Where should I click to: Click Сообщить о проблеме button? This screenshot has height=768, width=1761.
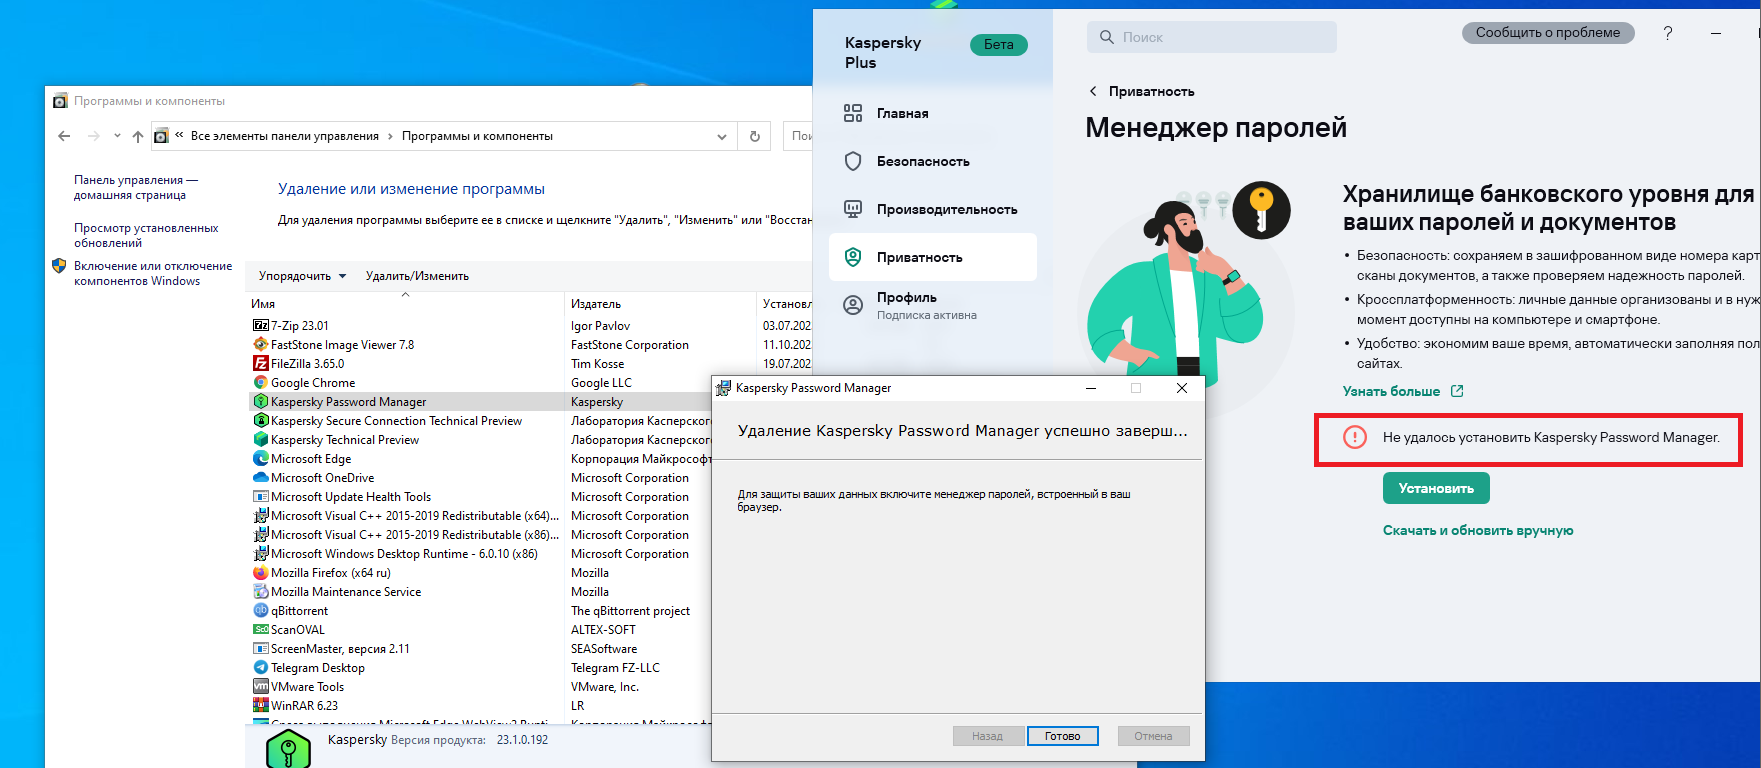click(1548, 33)
